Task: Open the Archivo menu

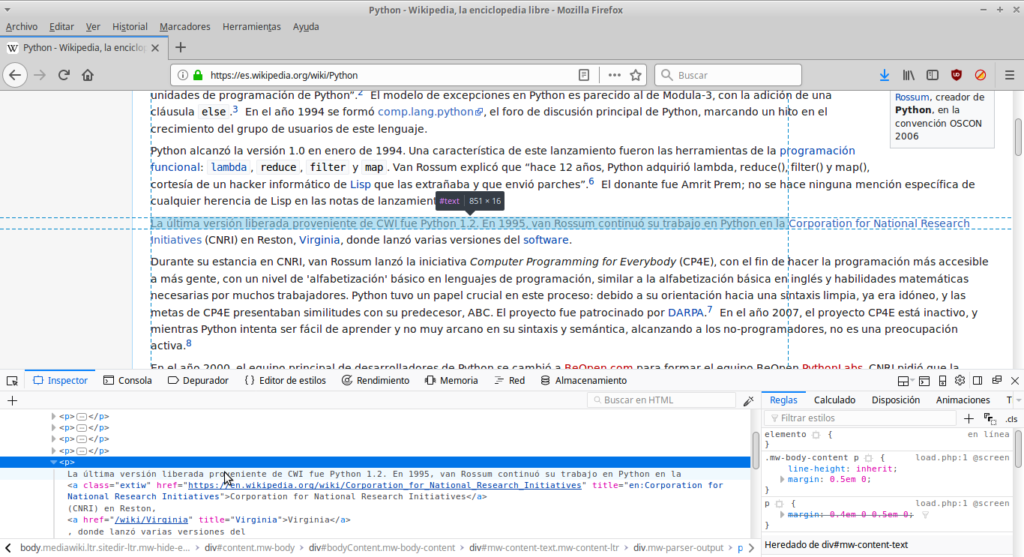Action: pos(22,27)
